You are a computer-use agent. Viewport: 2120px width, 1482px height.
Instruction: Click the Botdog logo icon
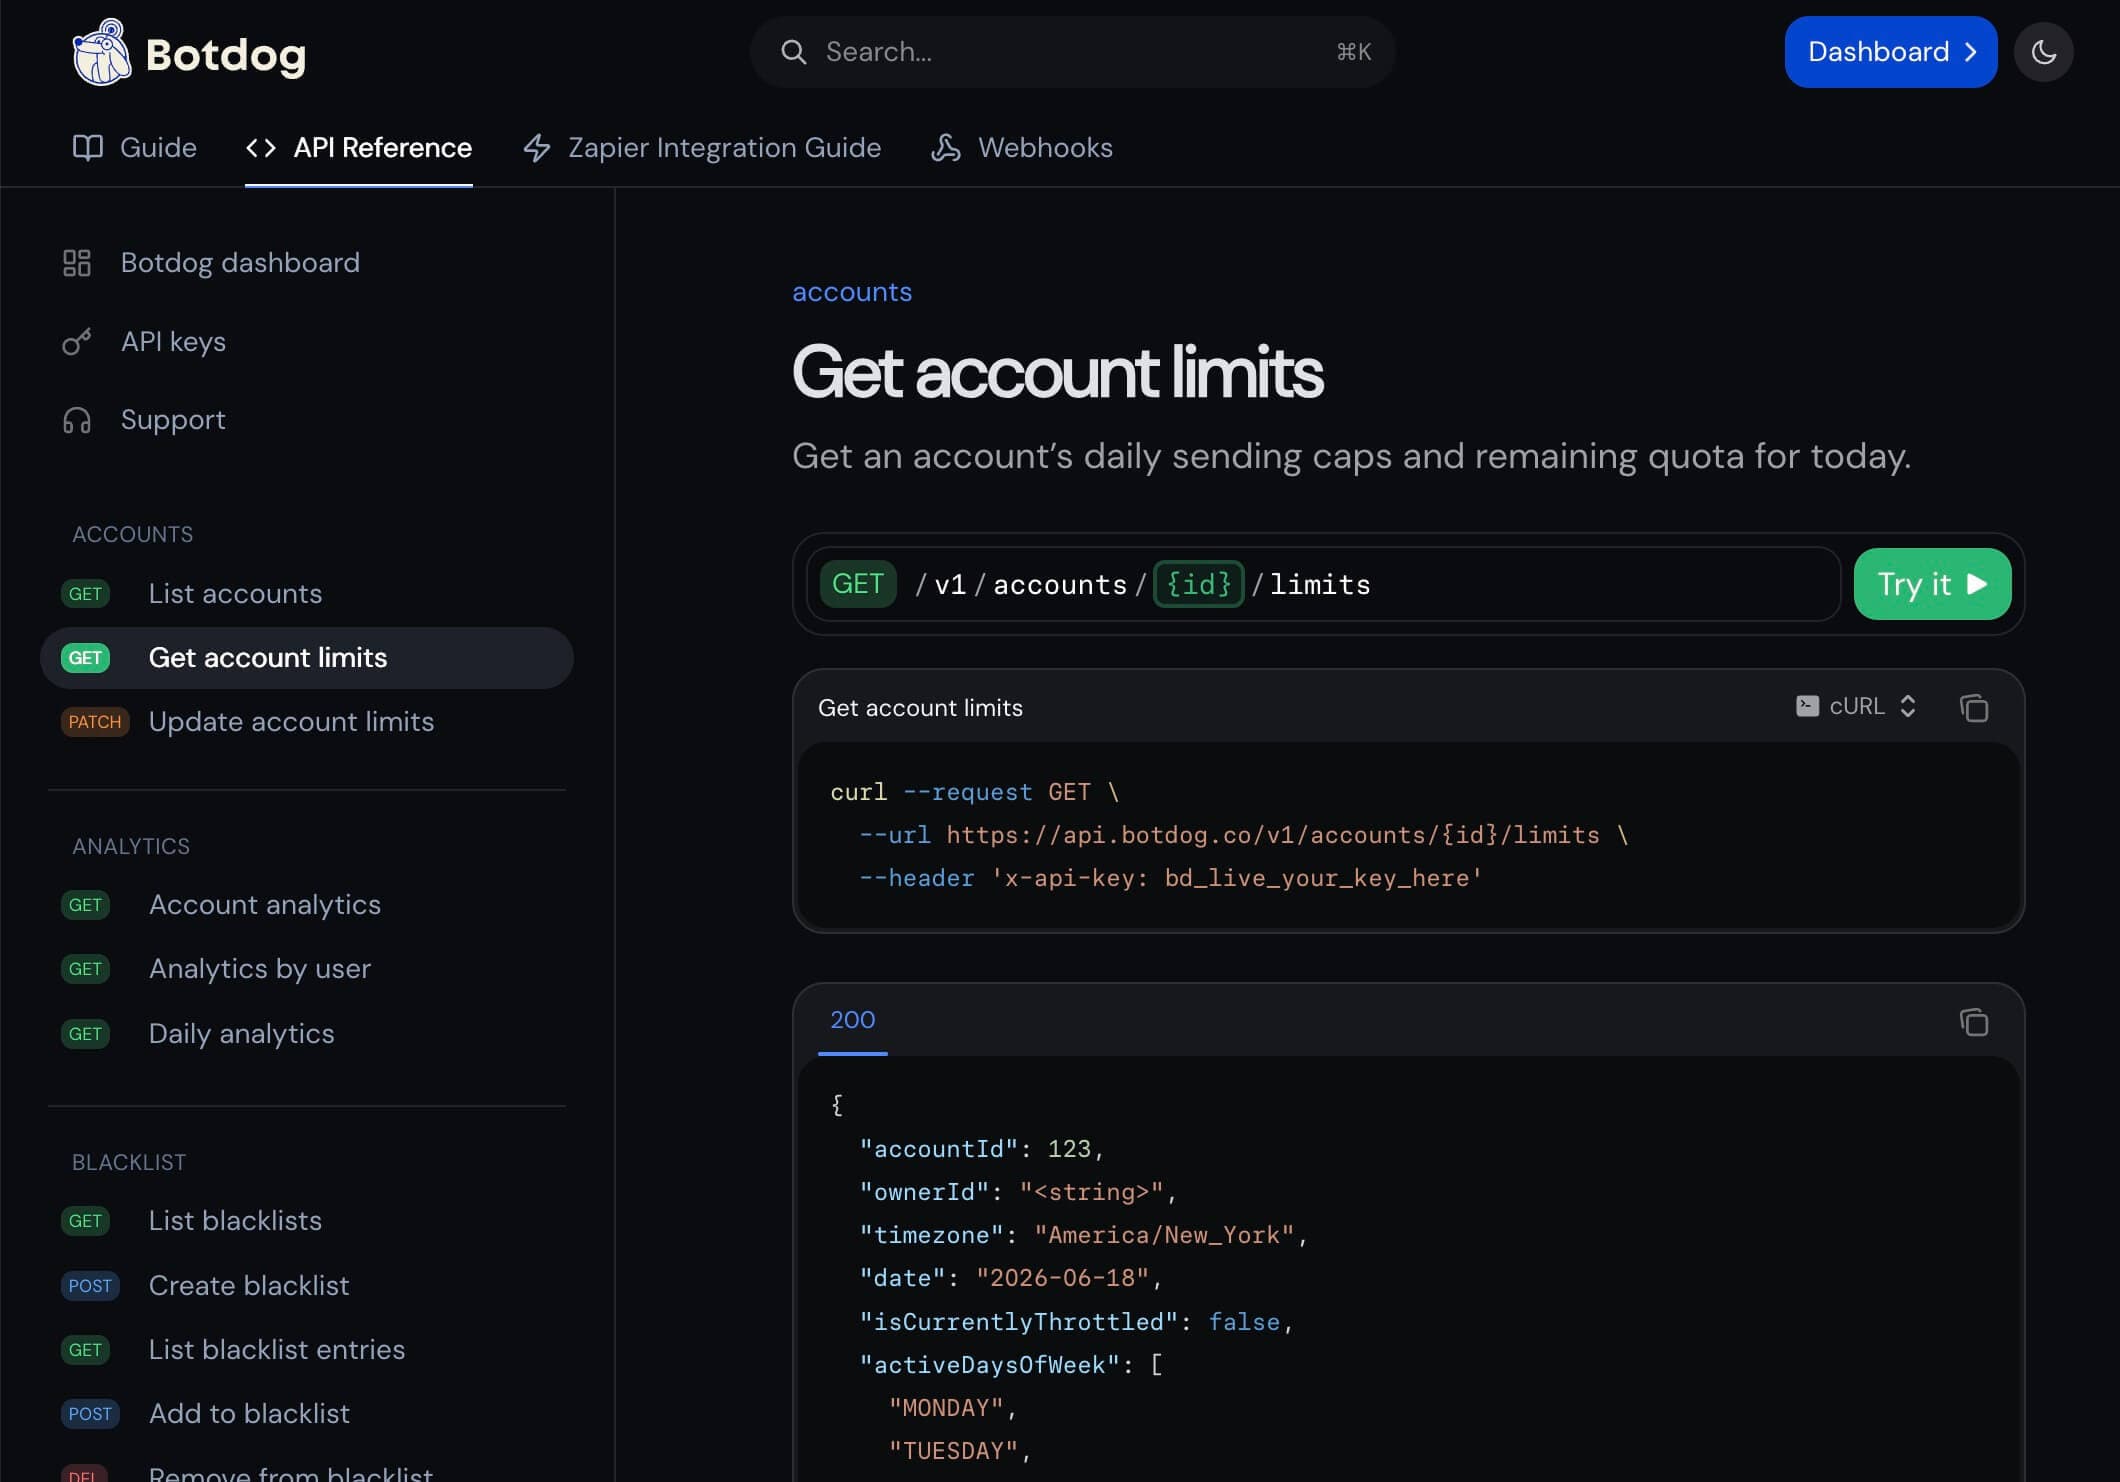coord(101,52)
